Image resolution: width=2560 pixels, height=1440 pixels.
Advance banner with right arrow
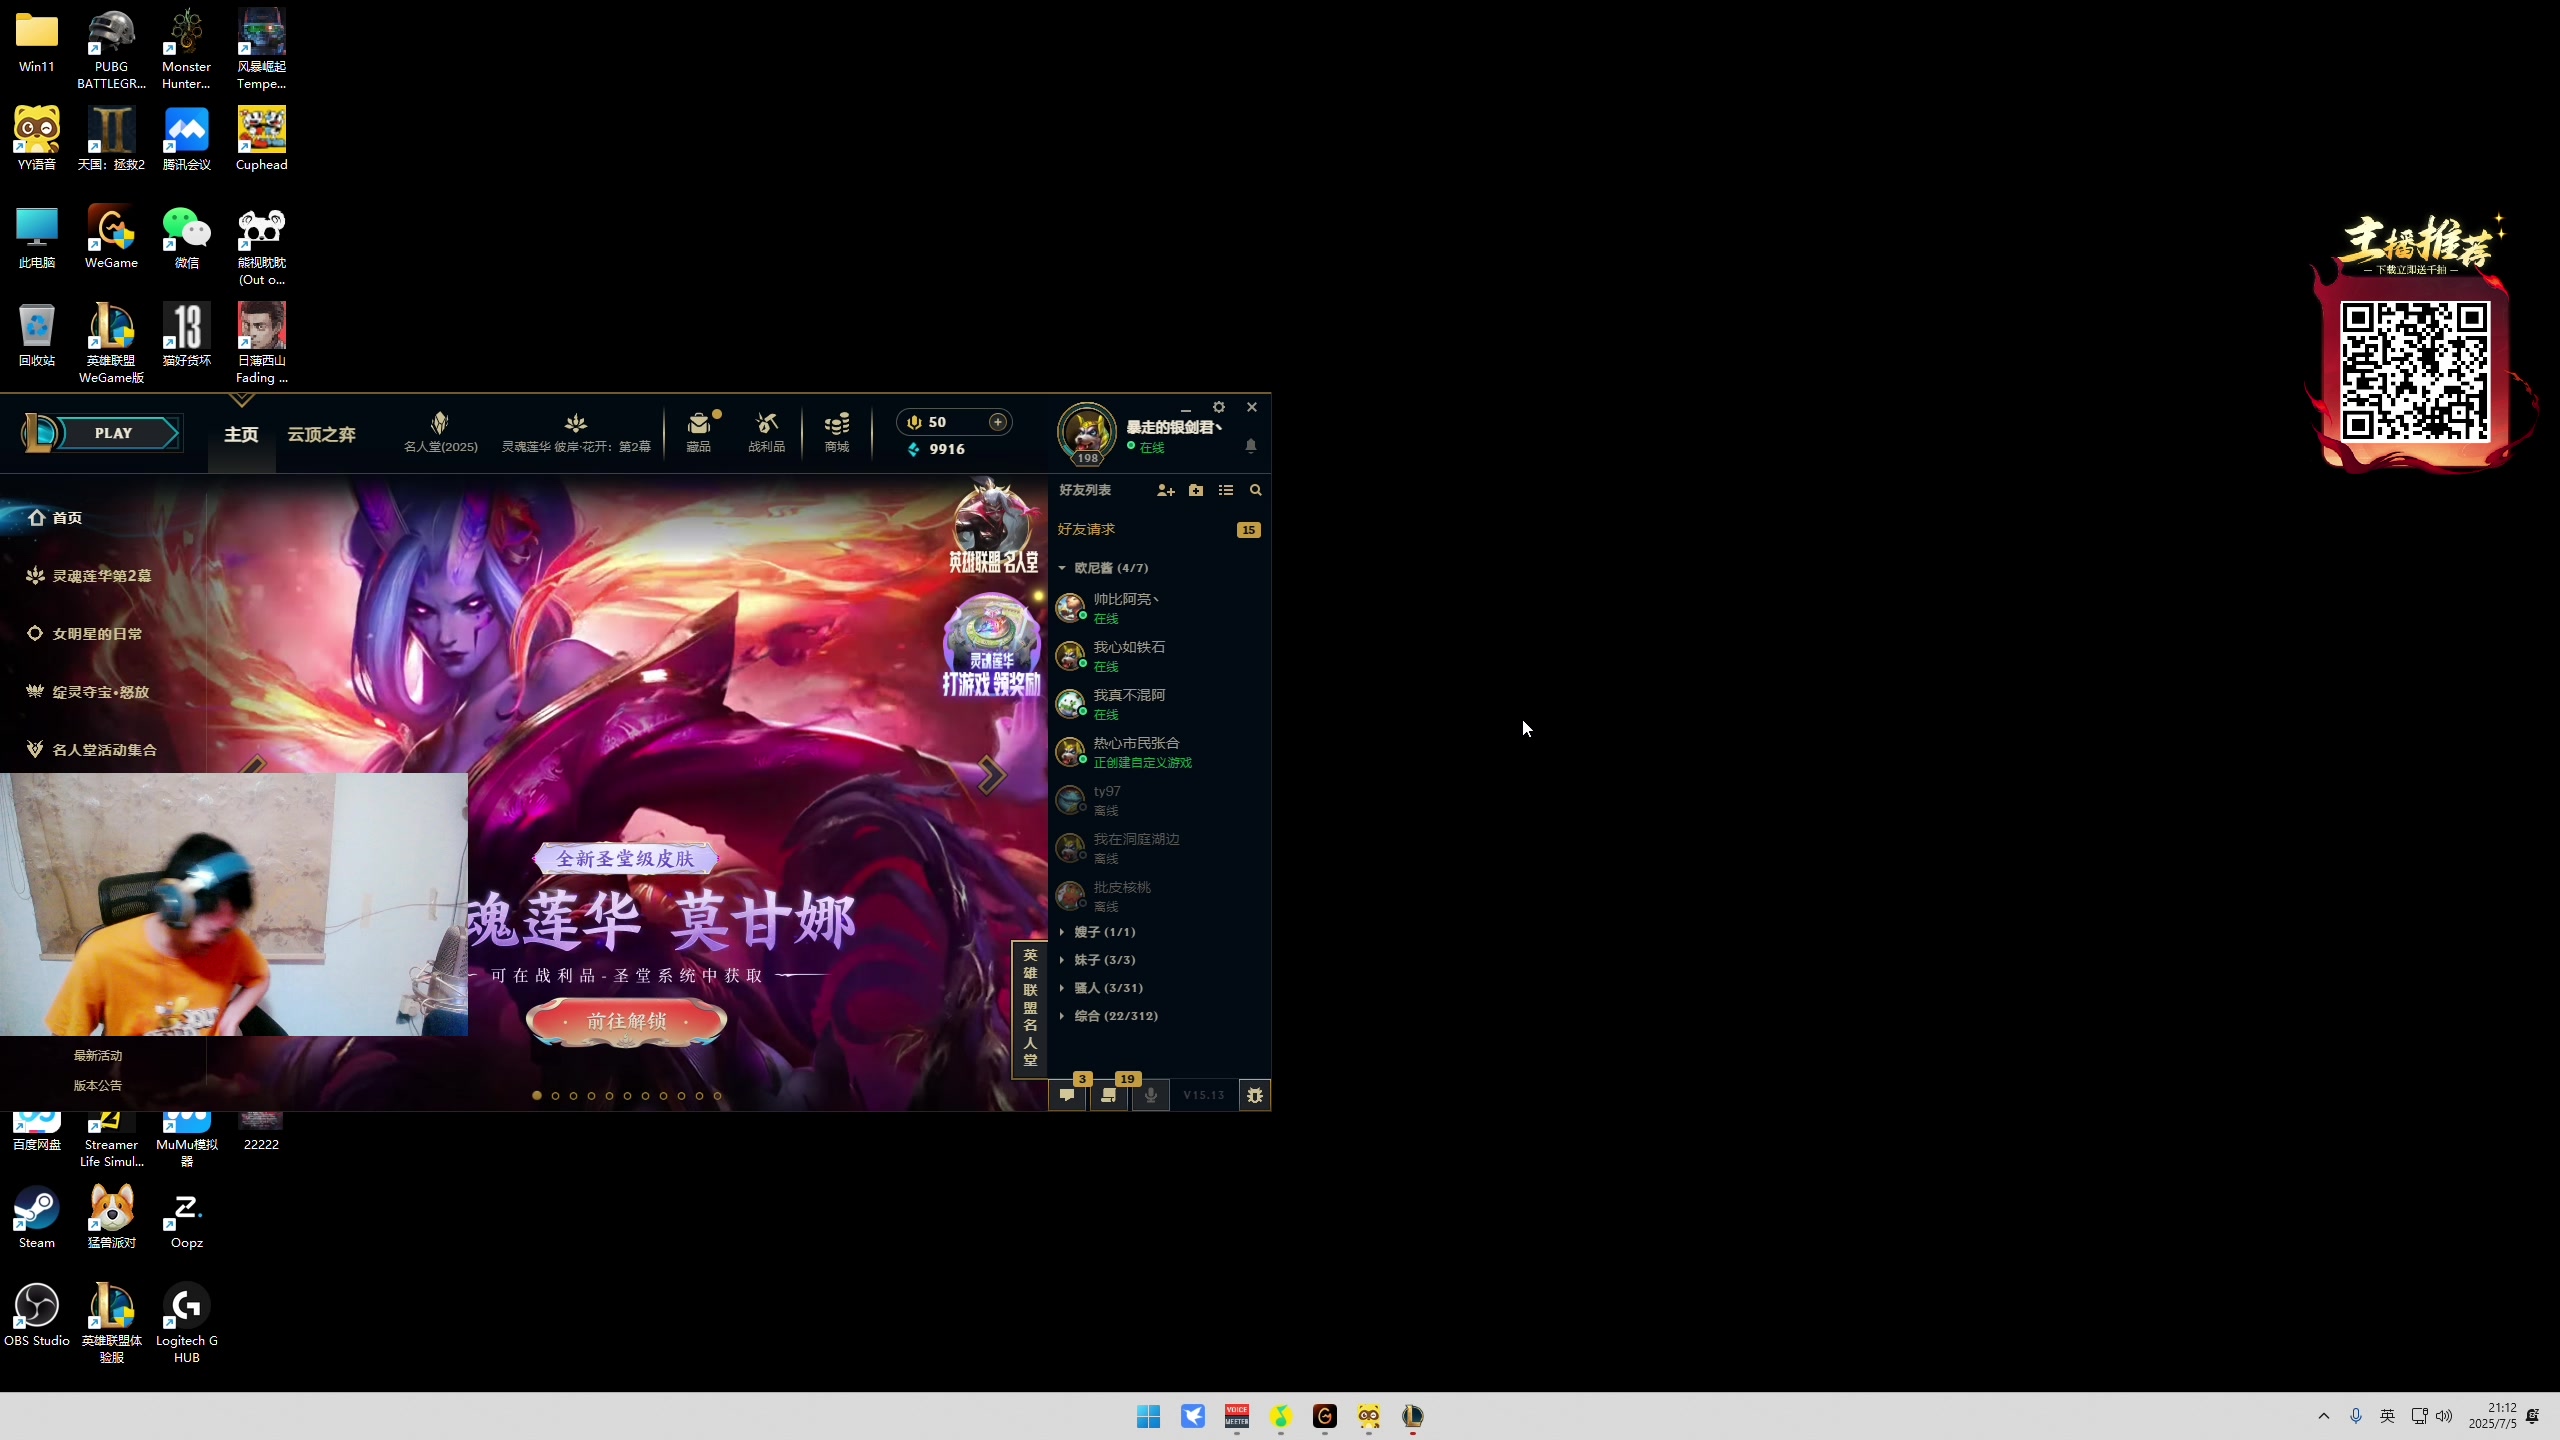(991, 774)
